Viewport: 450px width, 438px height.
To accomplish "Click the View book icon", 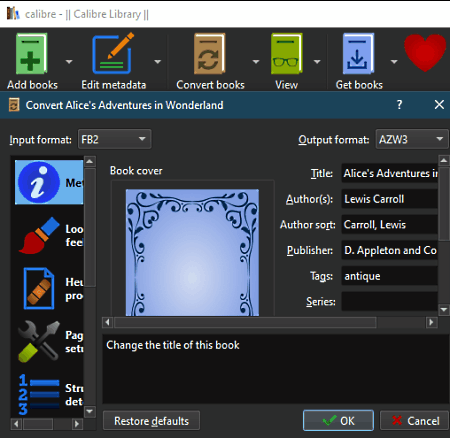I will (287, 54).
